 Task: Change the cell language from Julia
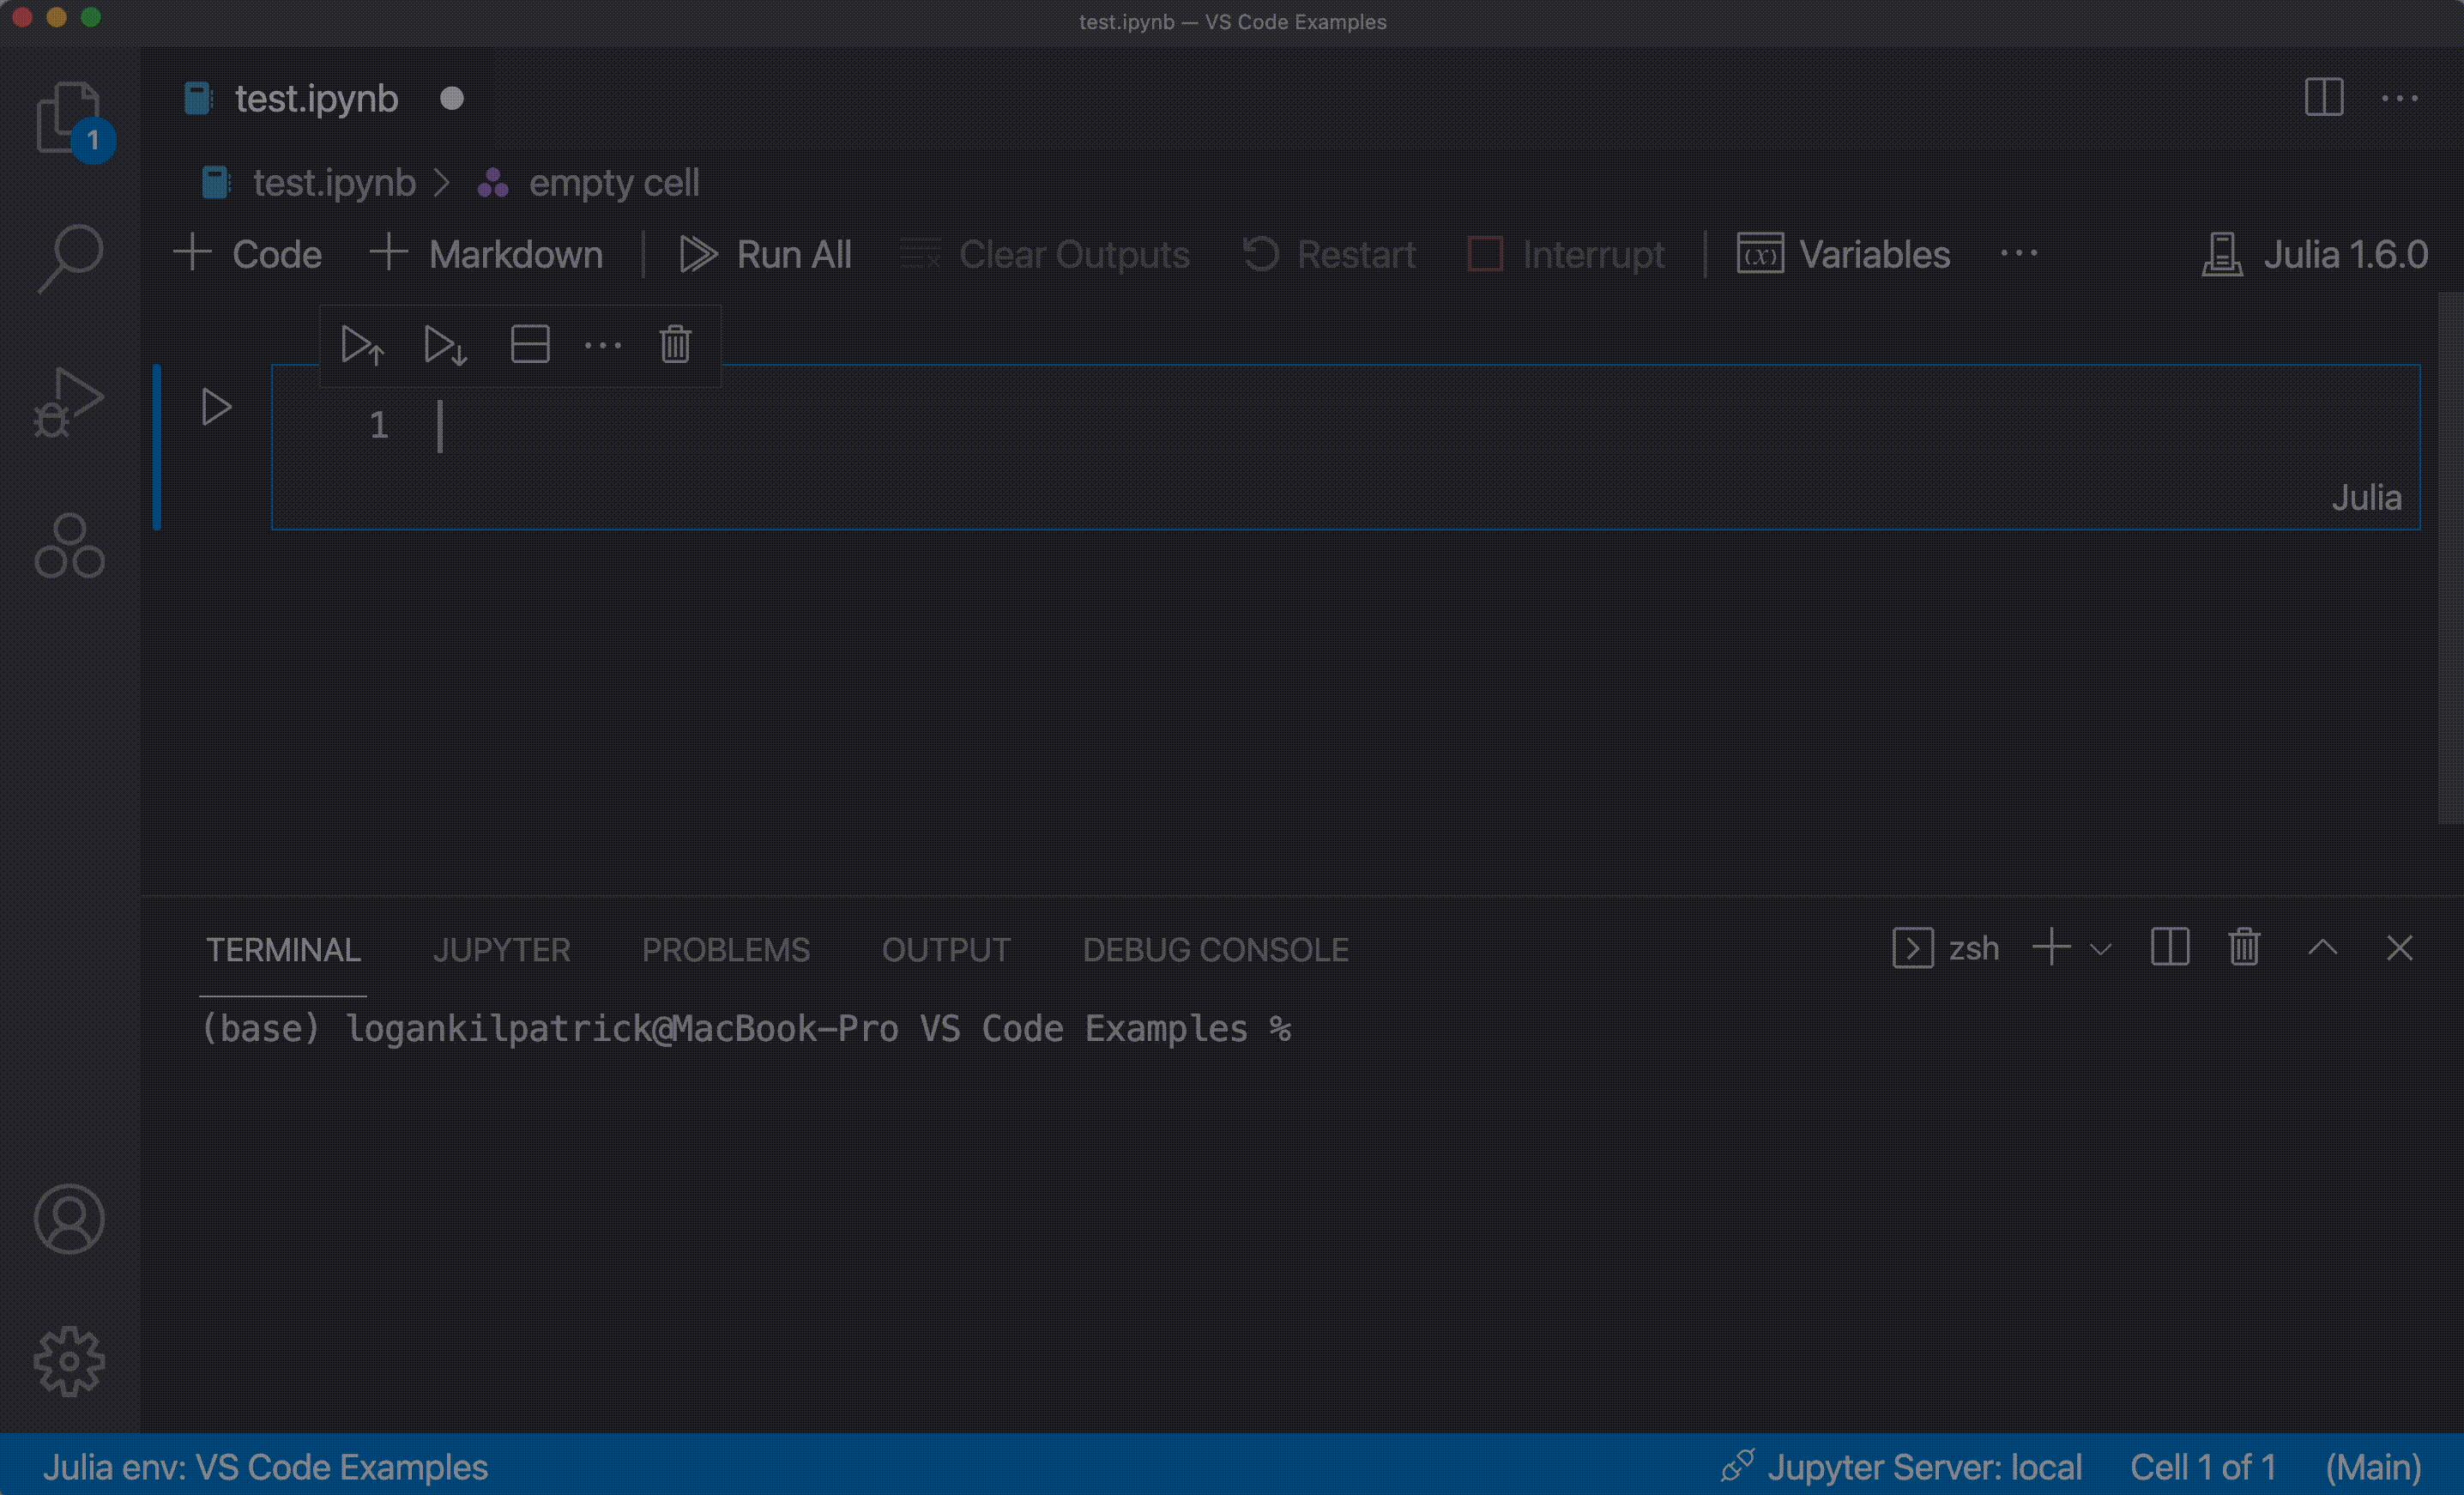coord(2366,497)
